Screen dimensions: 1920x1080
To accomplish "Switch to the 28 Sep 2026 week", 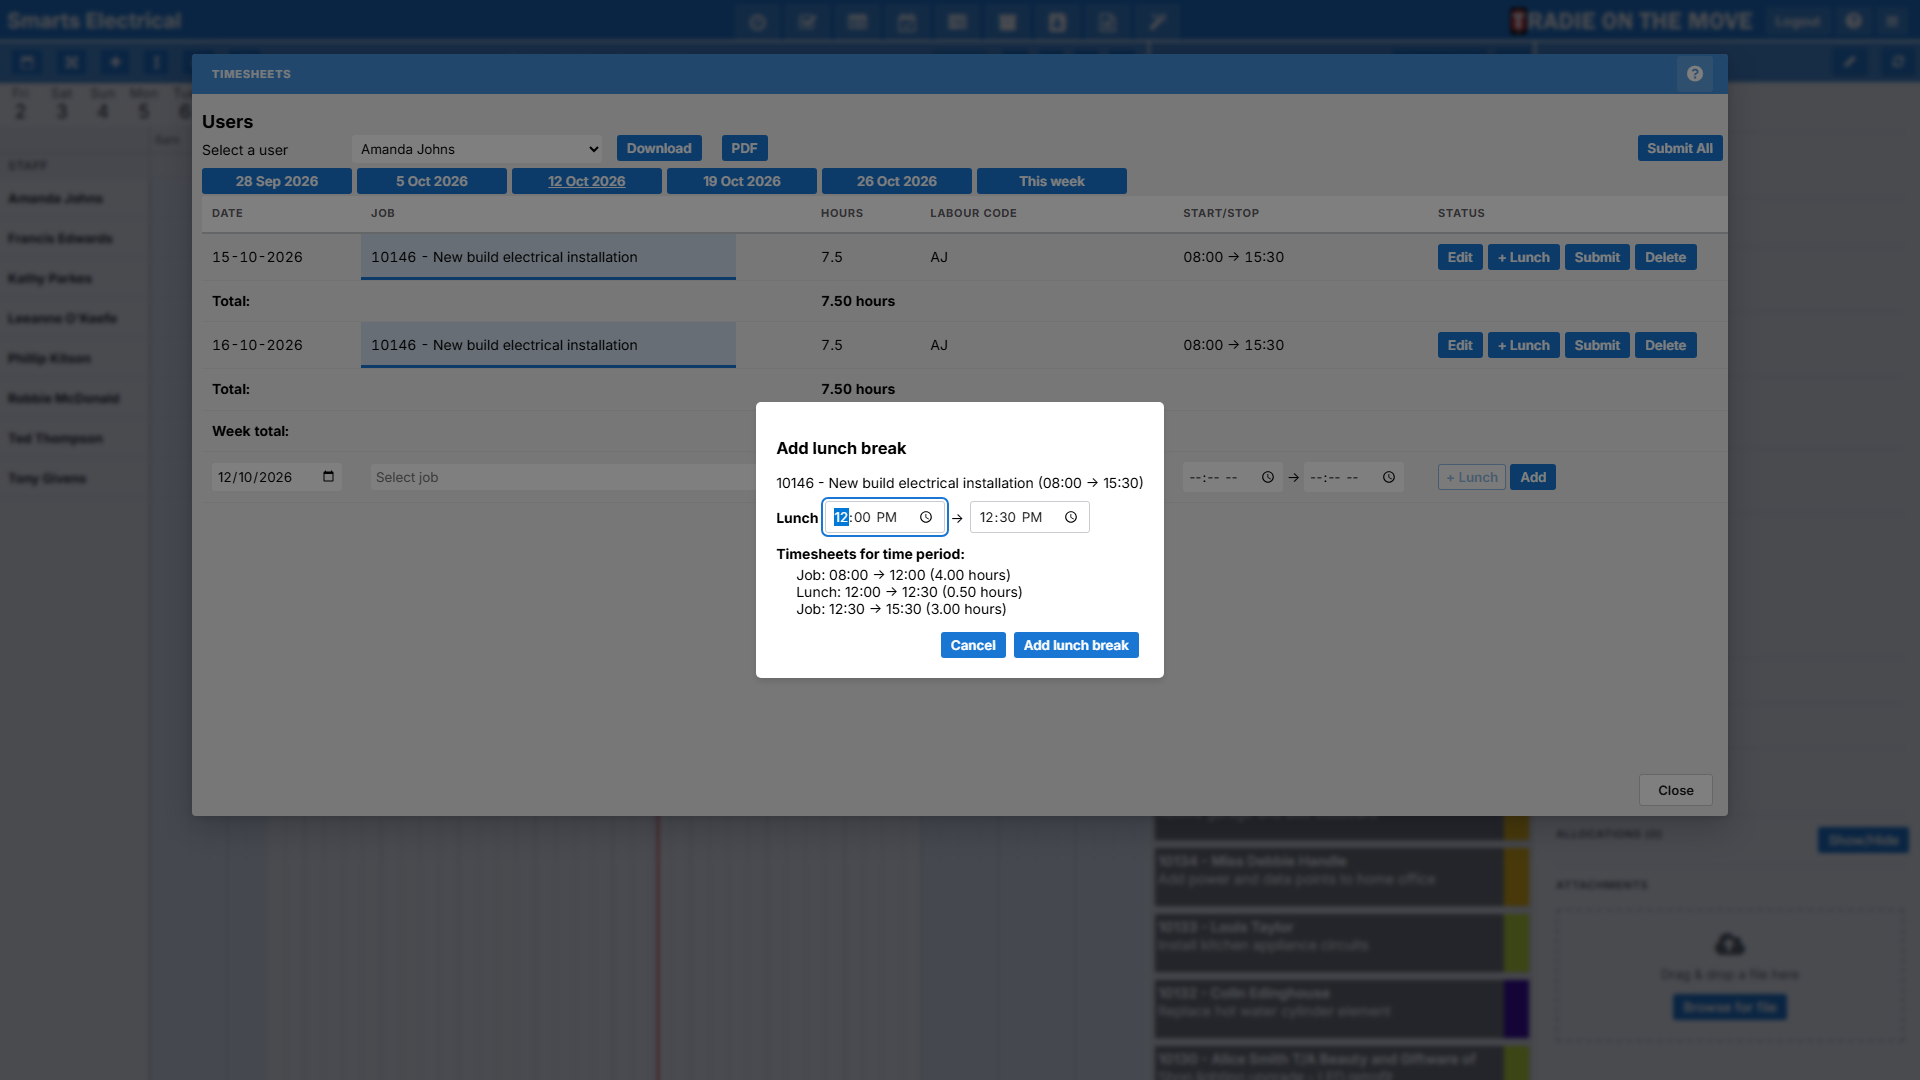I will click(x=277, y=181).
